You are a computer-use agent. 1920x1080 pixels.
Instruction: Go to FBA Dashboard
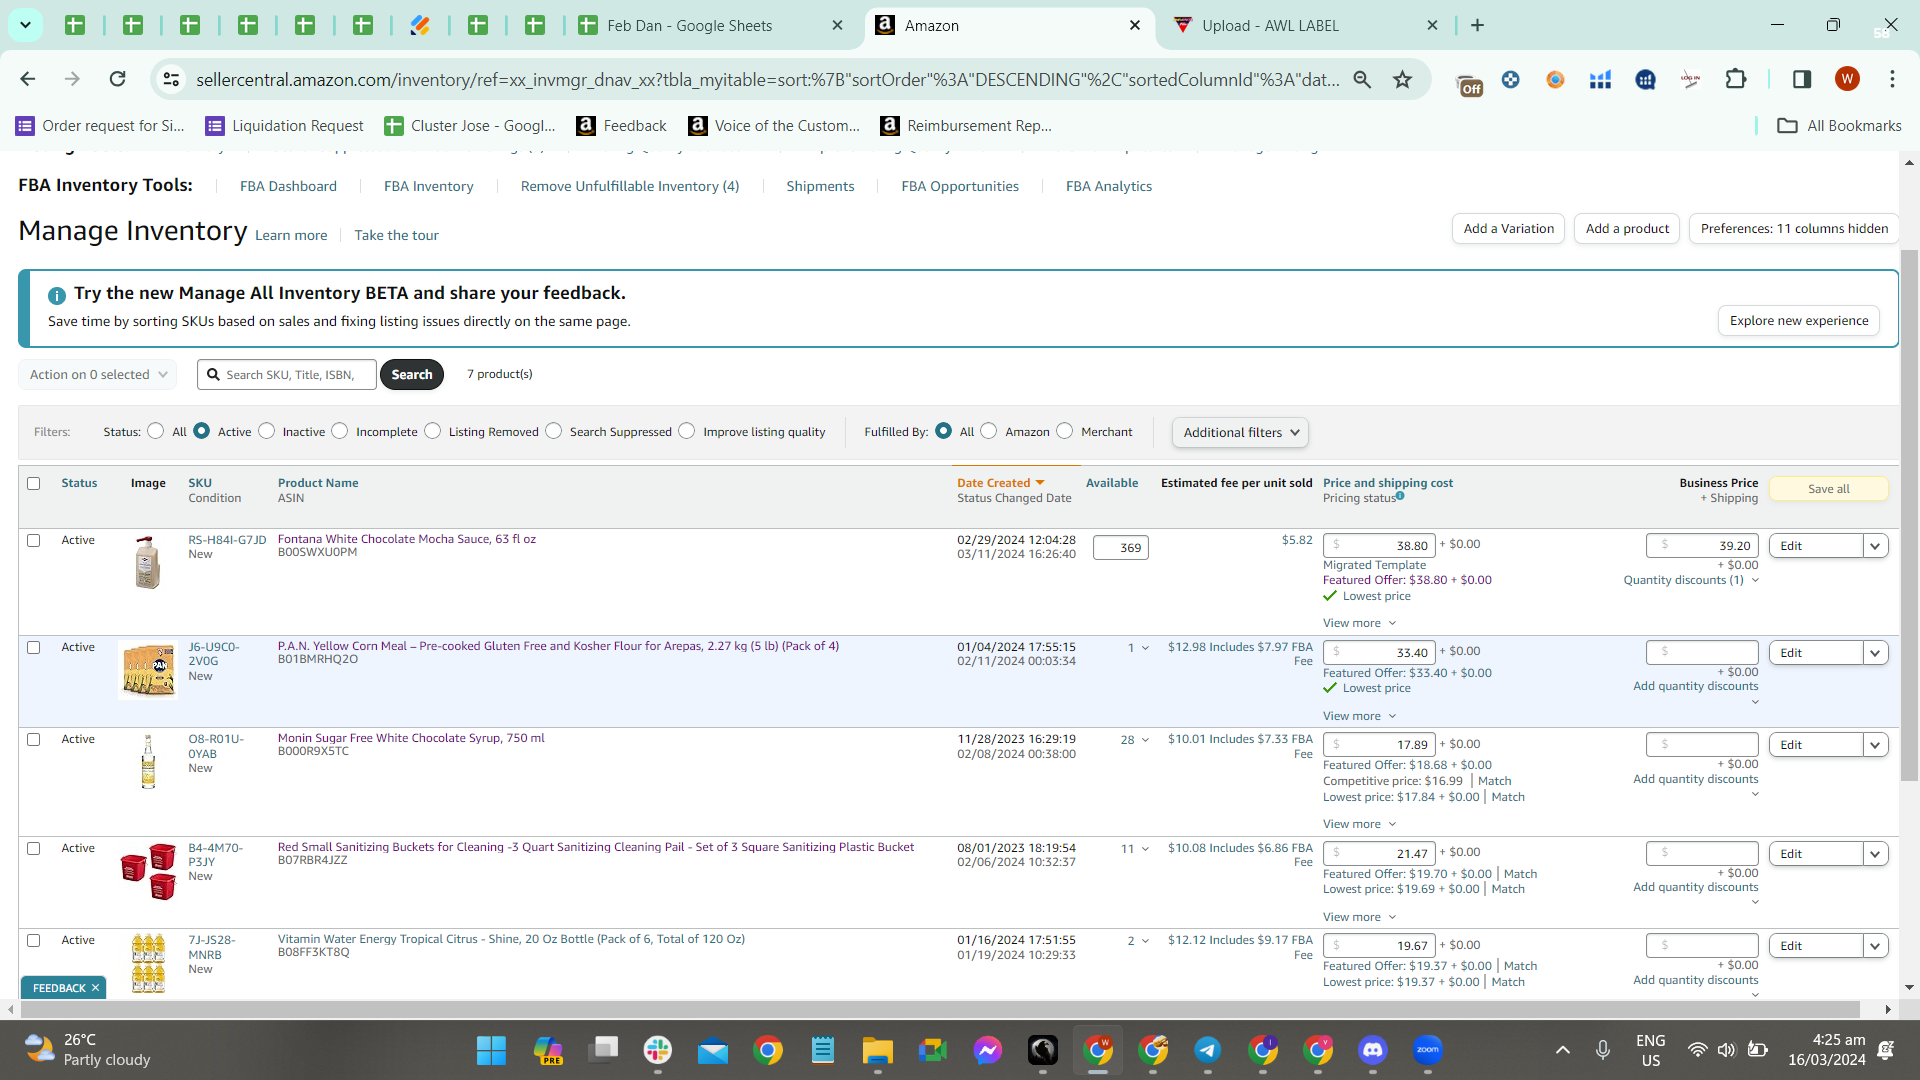click(288, 187)
